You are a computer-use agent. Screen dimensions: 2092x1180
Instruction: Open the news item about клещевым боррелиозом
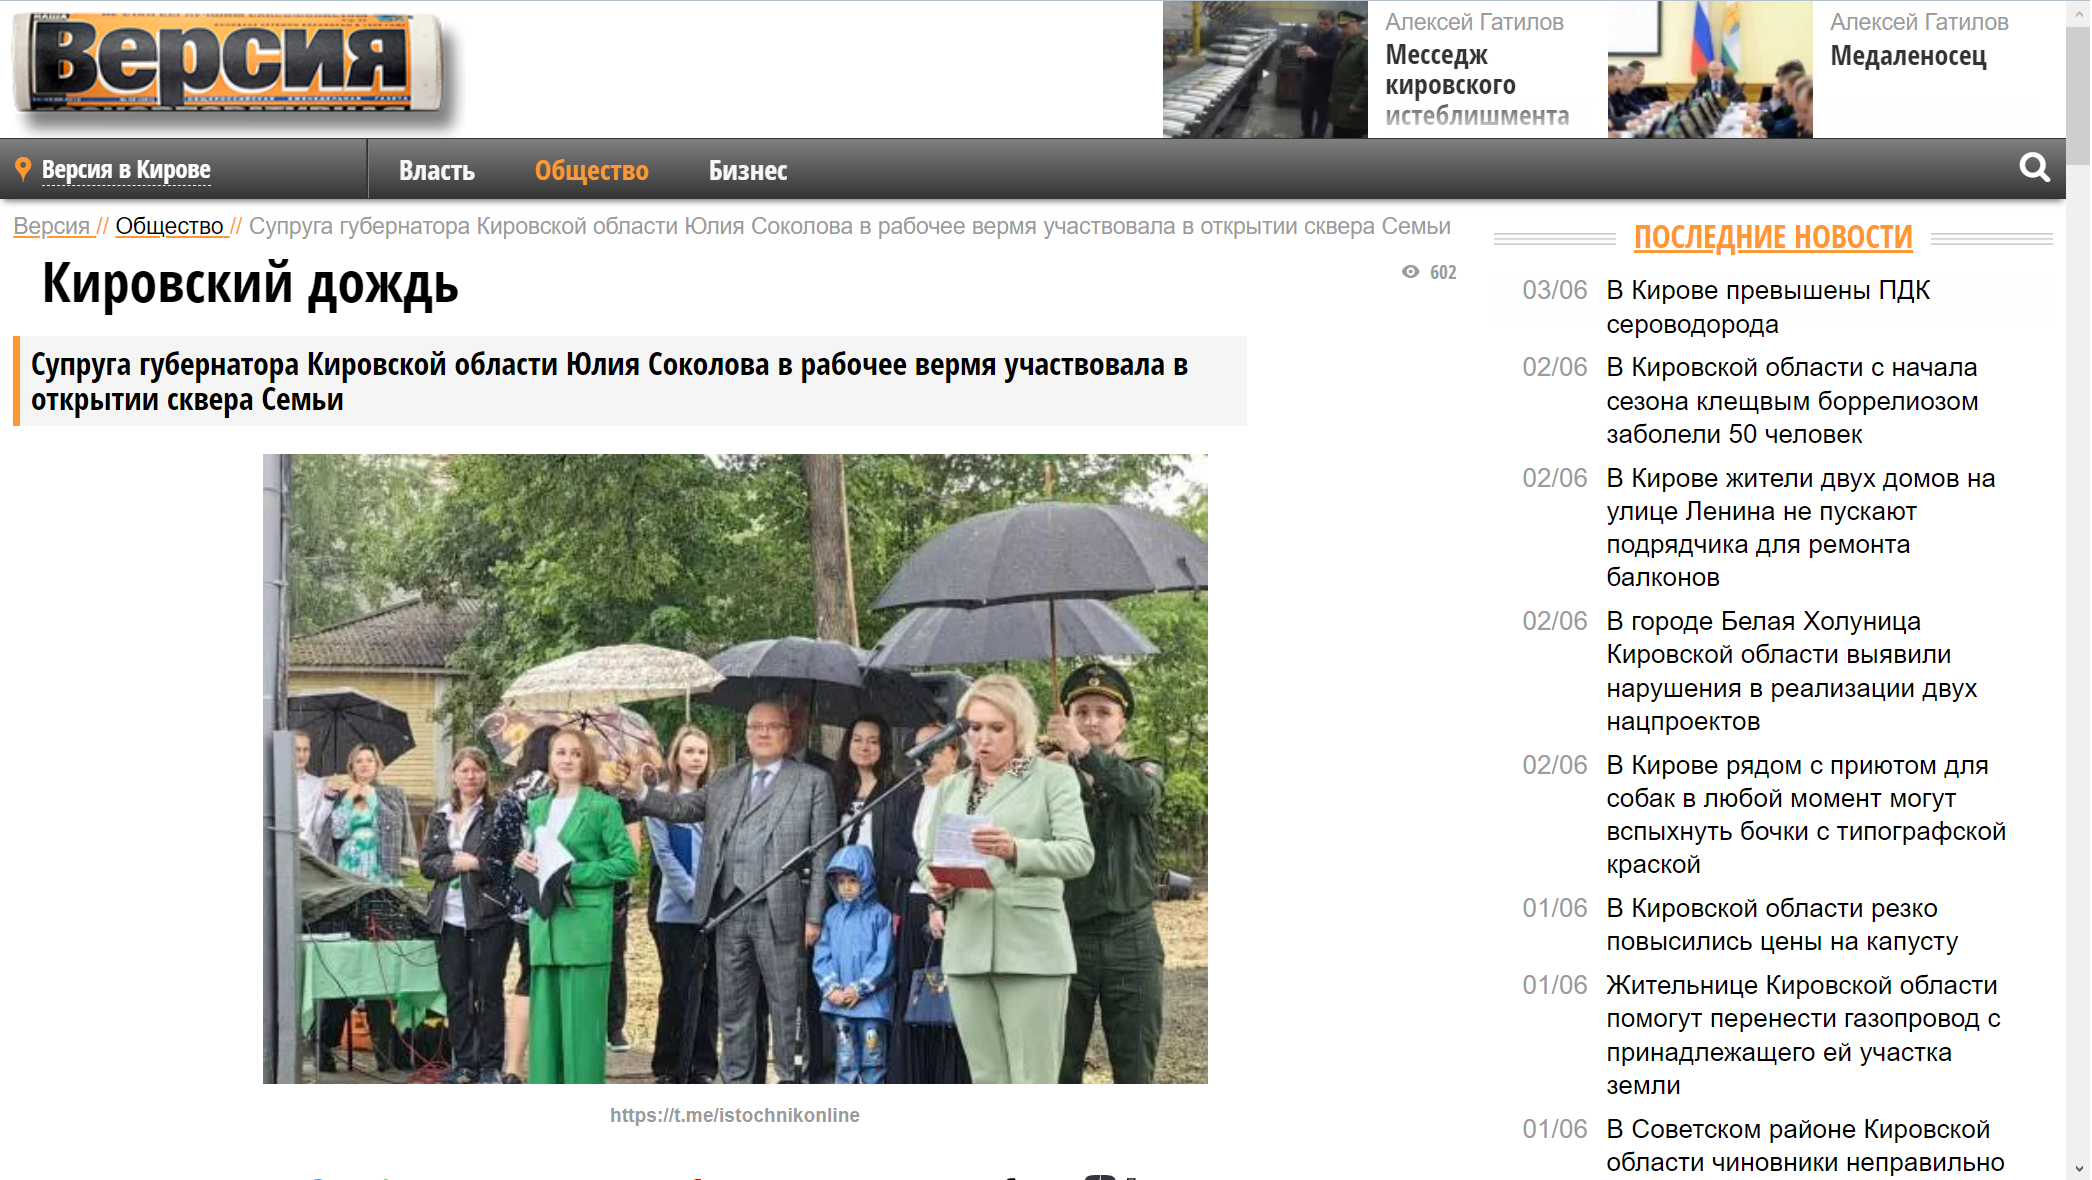coord(1791,401)
